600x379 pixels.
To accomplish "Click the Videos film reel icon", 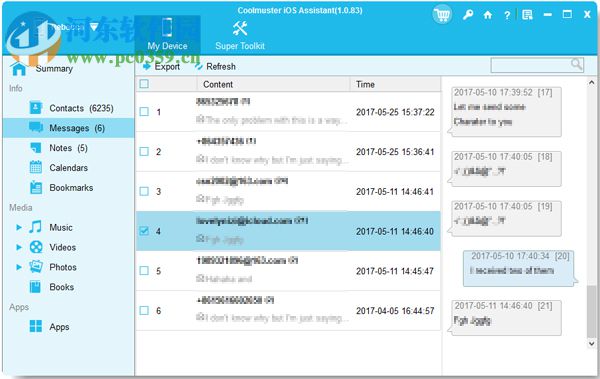I will tap(36, 247).
